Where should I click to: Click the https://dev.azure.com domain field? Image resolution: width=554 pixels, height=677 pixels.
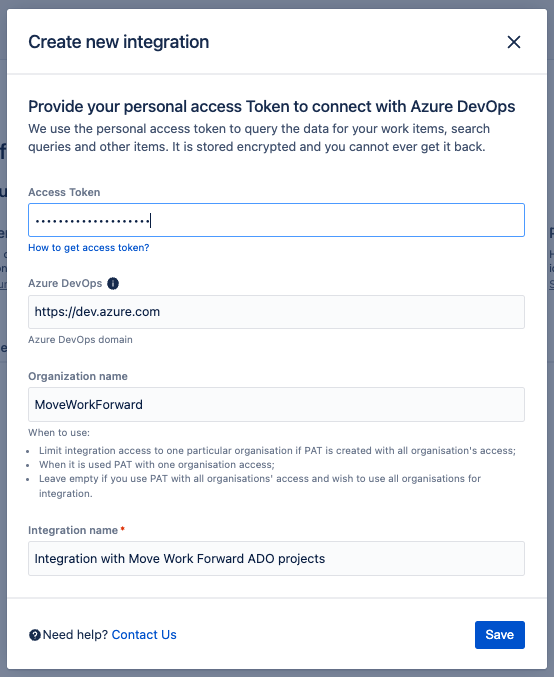click(276, 312)
